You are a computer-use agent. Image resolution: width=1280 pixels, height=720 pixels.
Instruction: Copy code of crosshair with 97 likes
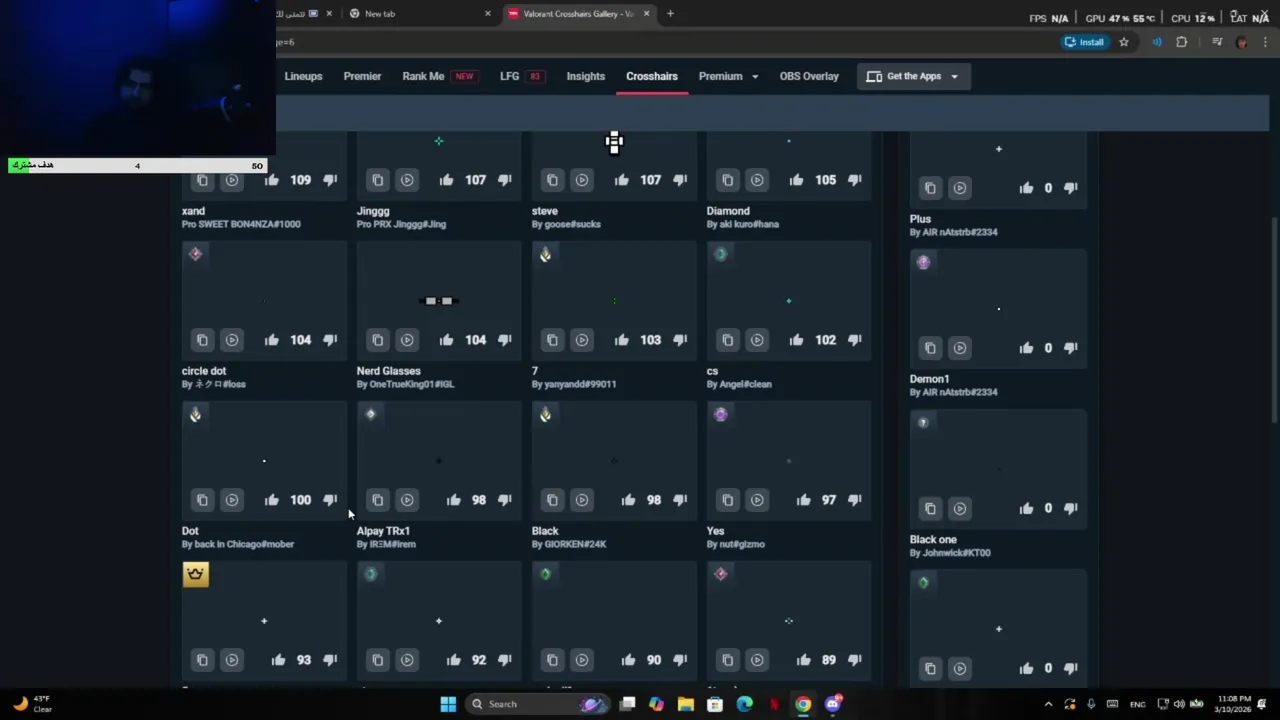[727, 500]
